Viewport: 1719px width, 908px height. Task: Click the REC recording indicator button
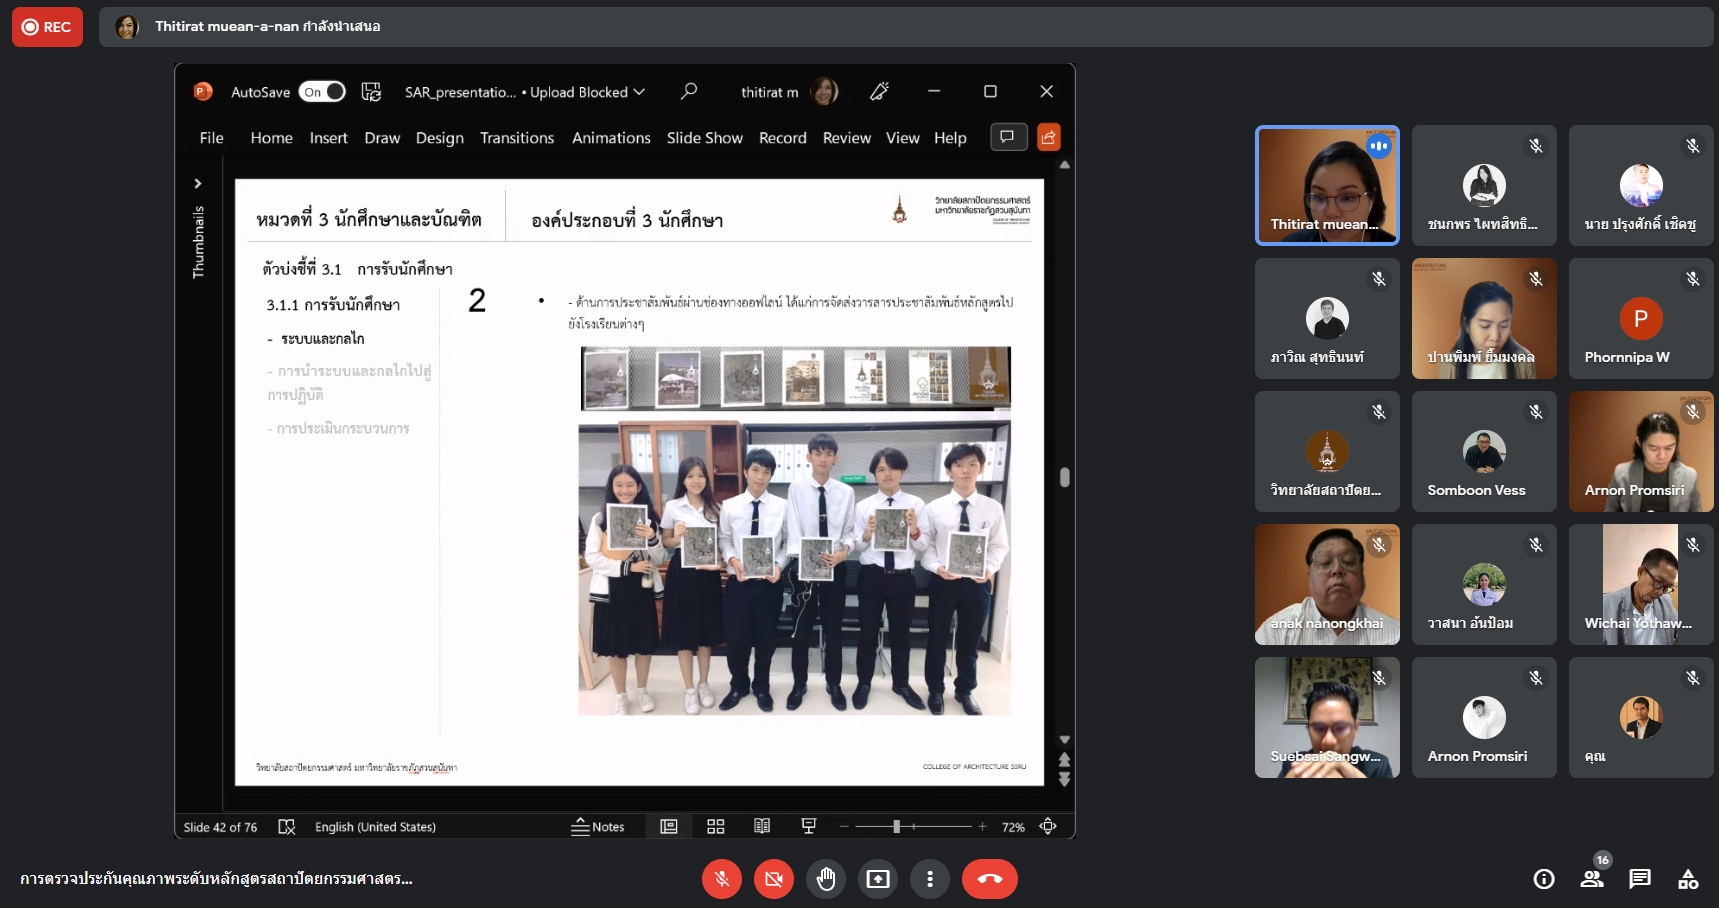[x=47, y=27]
